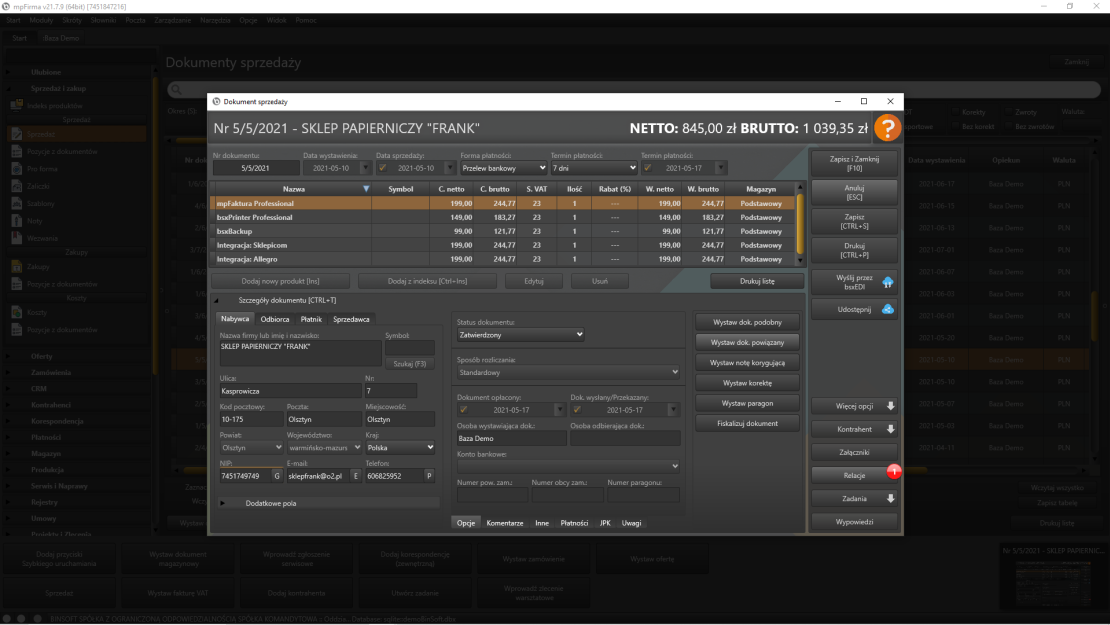Toggle the Dok. wysłany/Przekazany checkbox
The width and height of the screenshot is (1110, 625).
coord(577,410)
